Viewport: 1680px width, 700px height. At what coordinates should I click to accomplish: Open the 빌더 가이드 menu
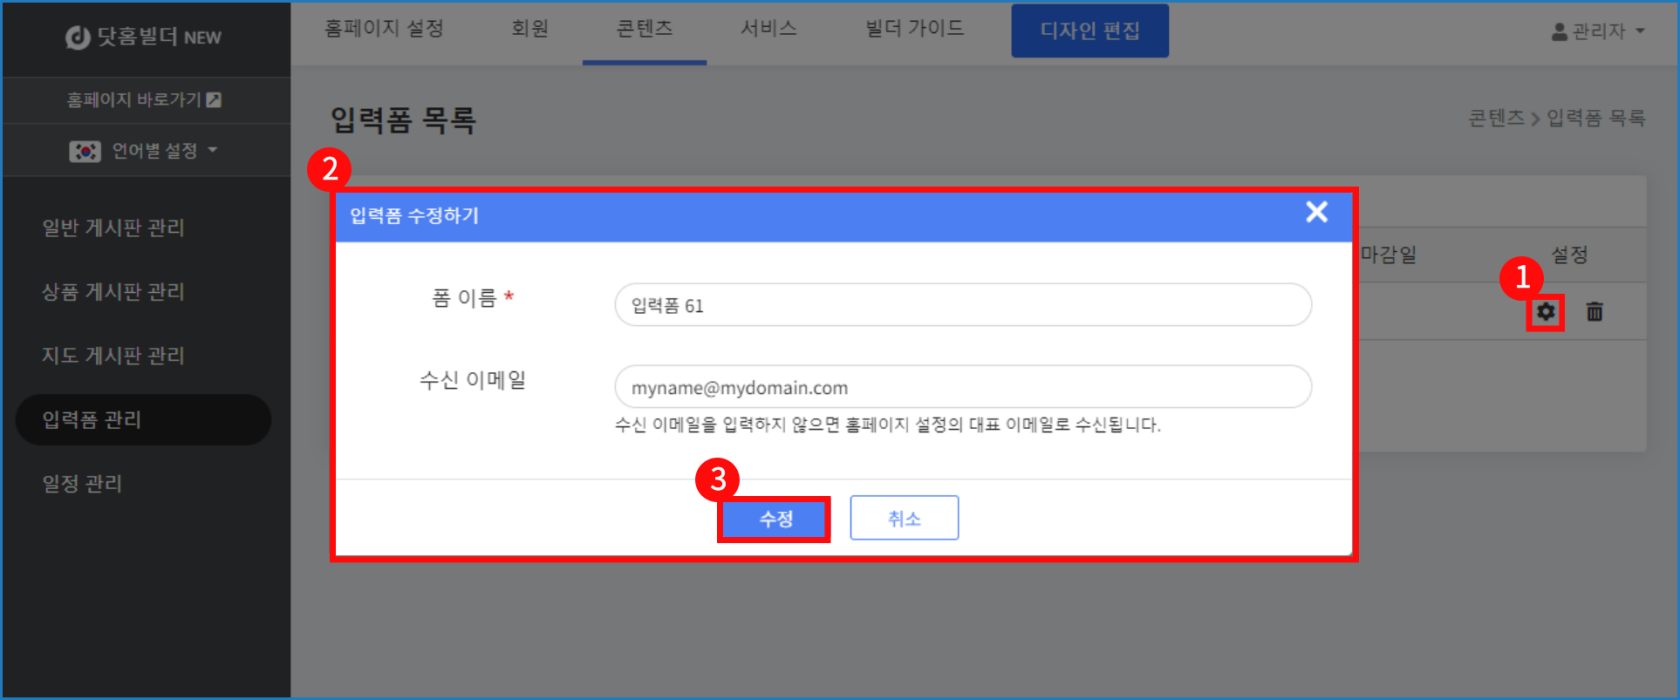tap(914, 29)
